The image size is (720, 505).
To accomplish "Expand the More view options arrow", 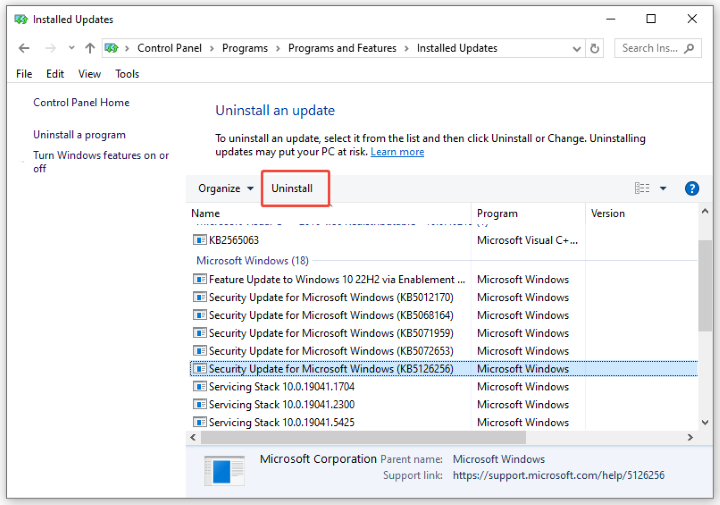I will (x=663, y=188).
